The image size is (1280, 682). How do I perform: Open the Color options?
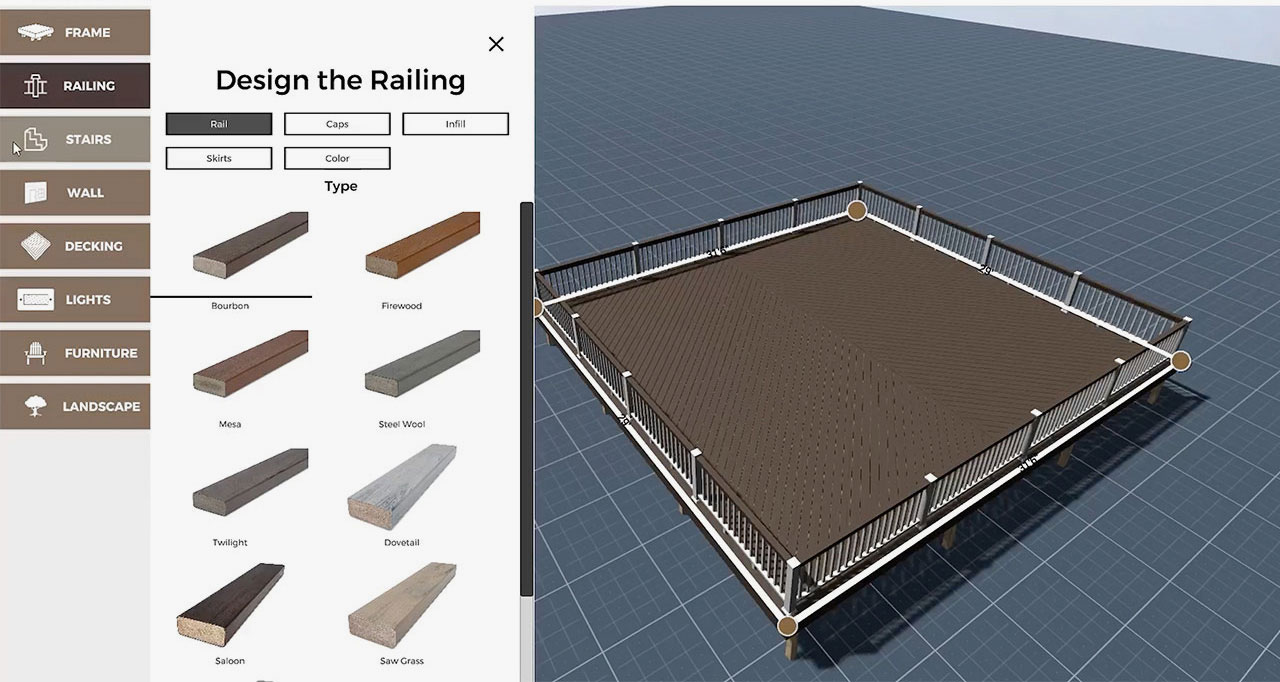[337, 158]
